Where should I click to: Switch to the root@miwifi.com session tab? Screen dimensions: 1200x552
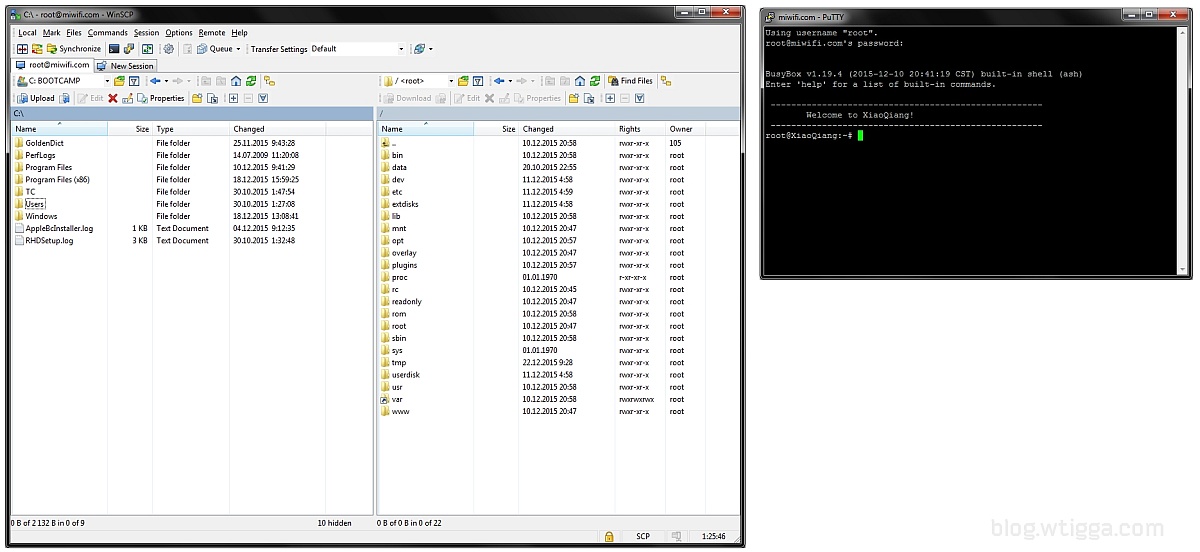coord(52,65)
